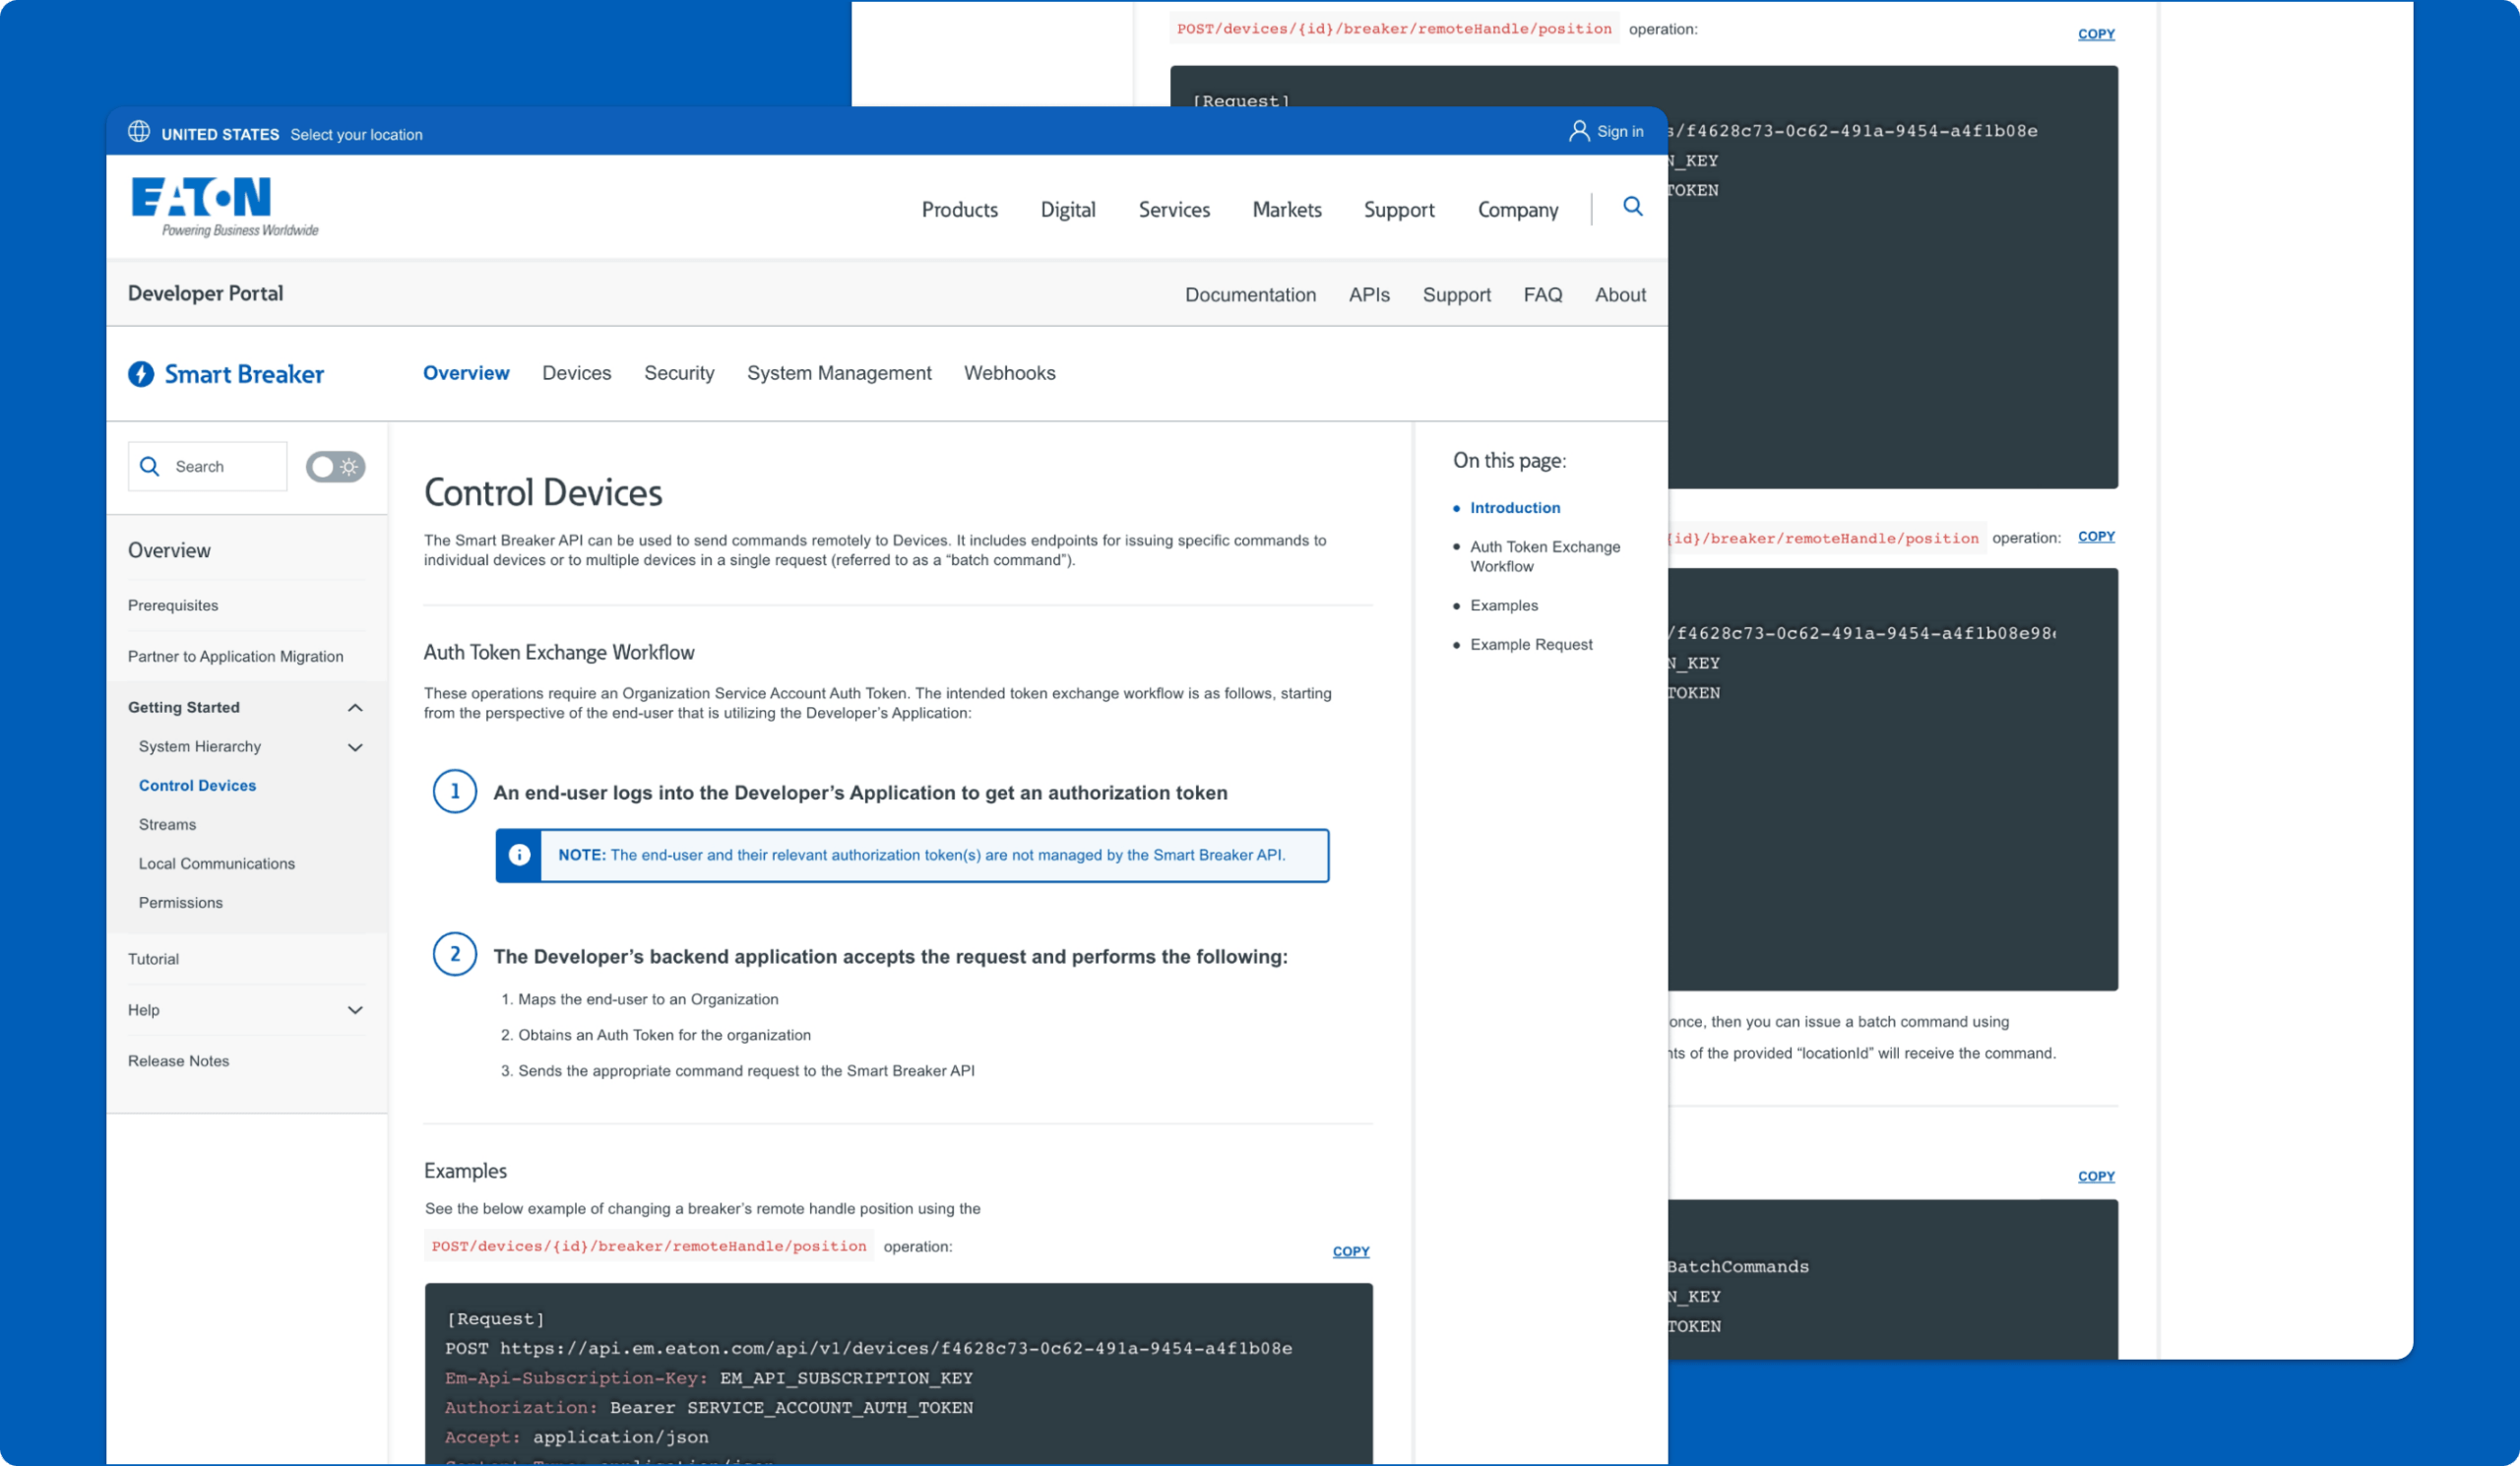2520x1466 pixels.
Task: Click COPY link above request code
Action: (1350, 1251)
